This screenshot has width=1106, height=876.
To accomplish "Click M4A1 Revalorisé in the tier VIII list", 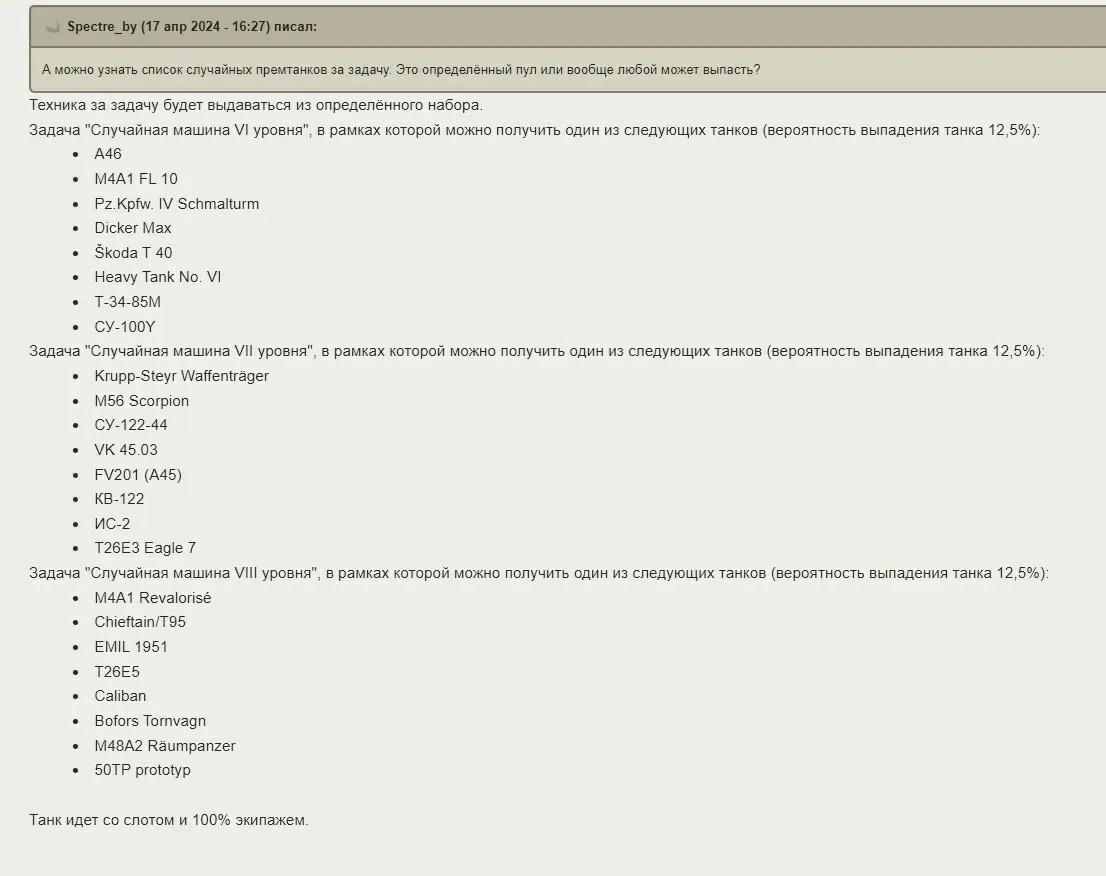I will pyautogui.click(x=153, y=598).
